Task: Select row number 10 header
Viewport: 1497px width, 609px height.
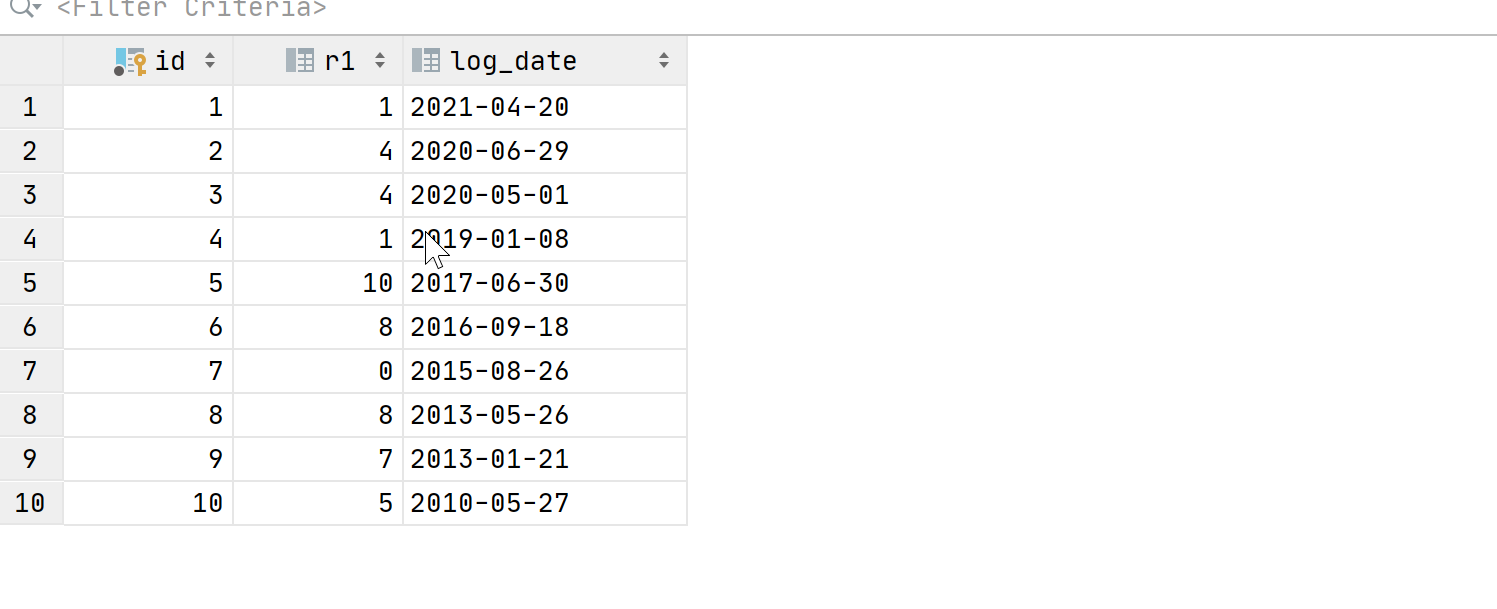Action: click(x=31, y=503)
